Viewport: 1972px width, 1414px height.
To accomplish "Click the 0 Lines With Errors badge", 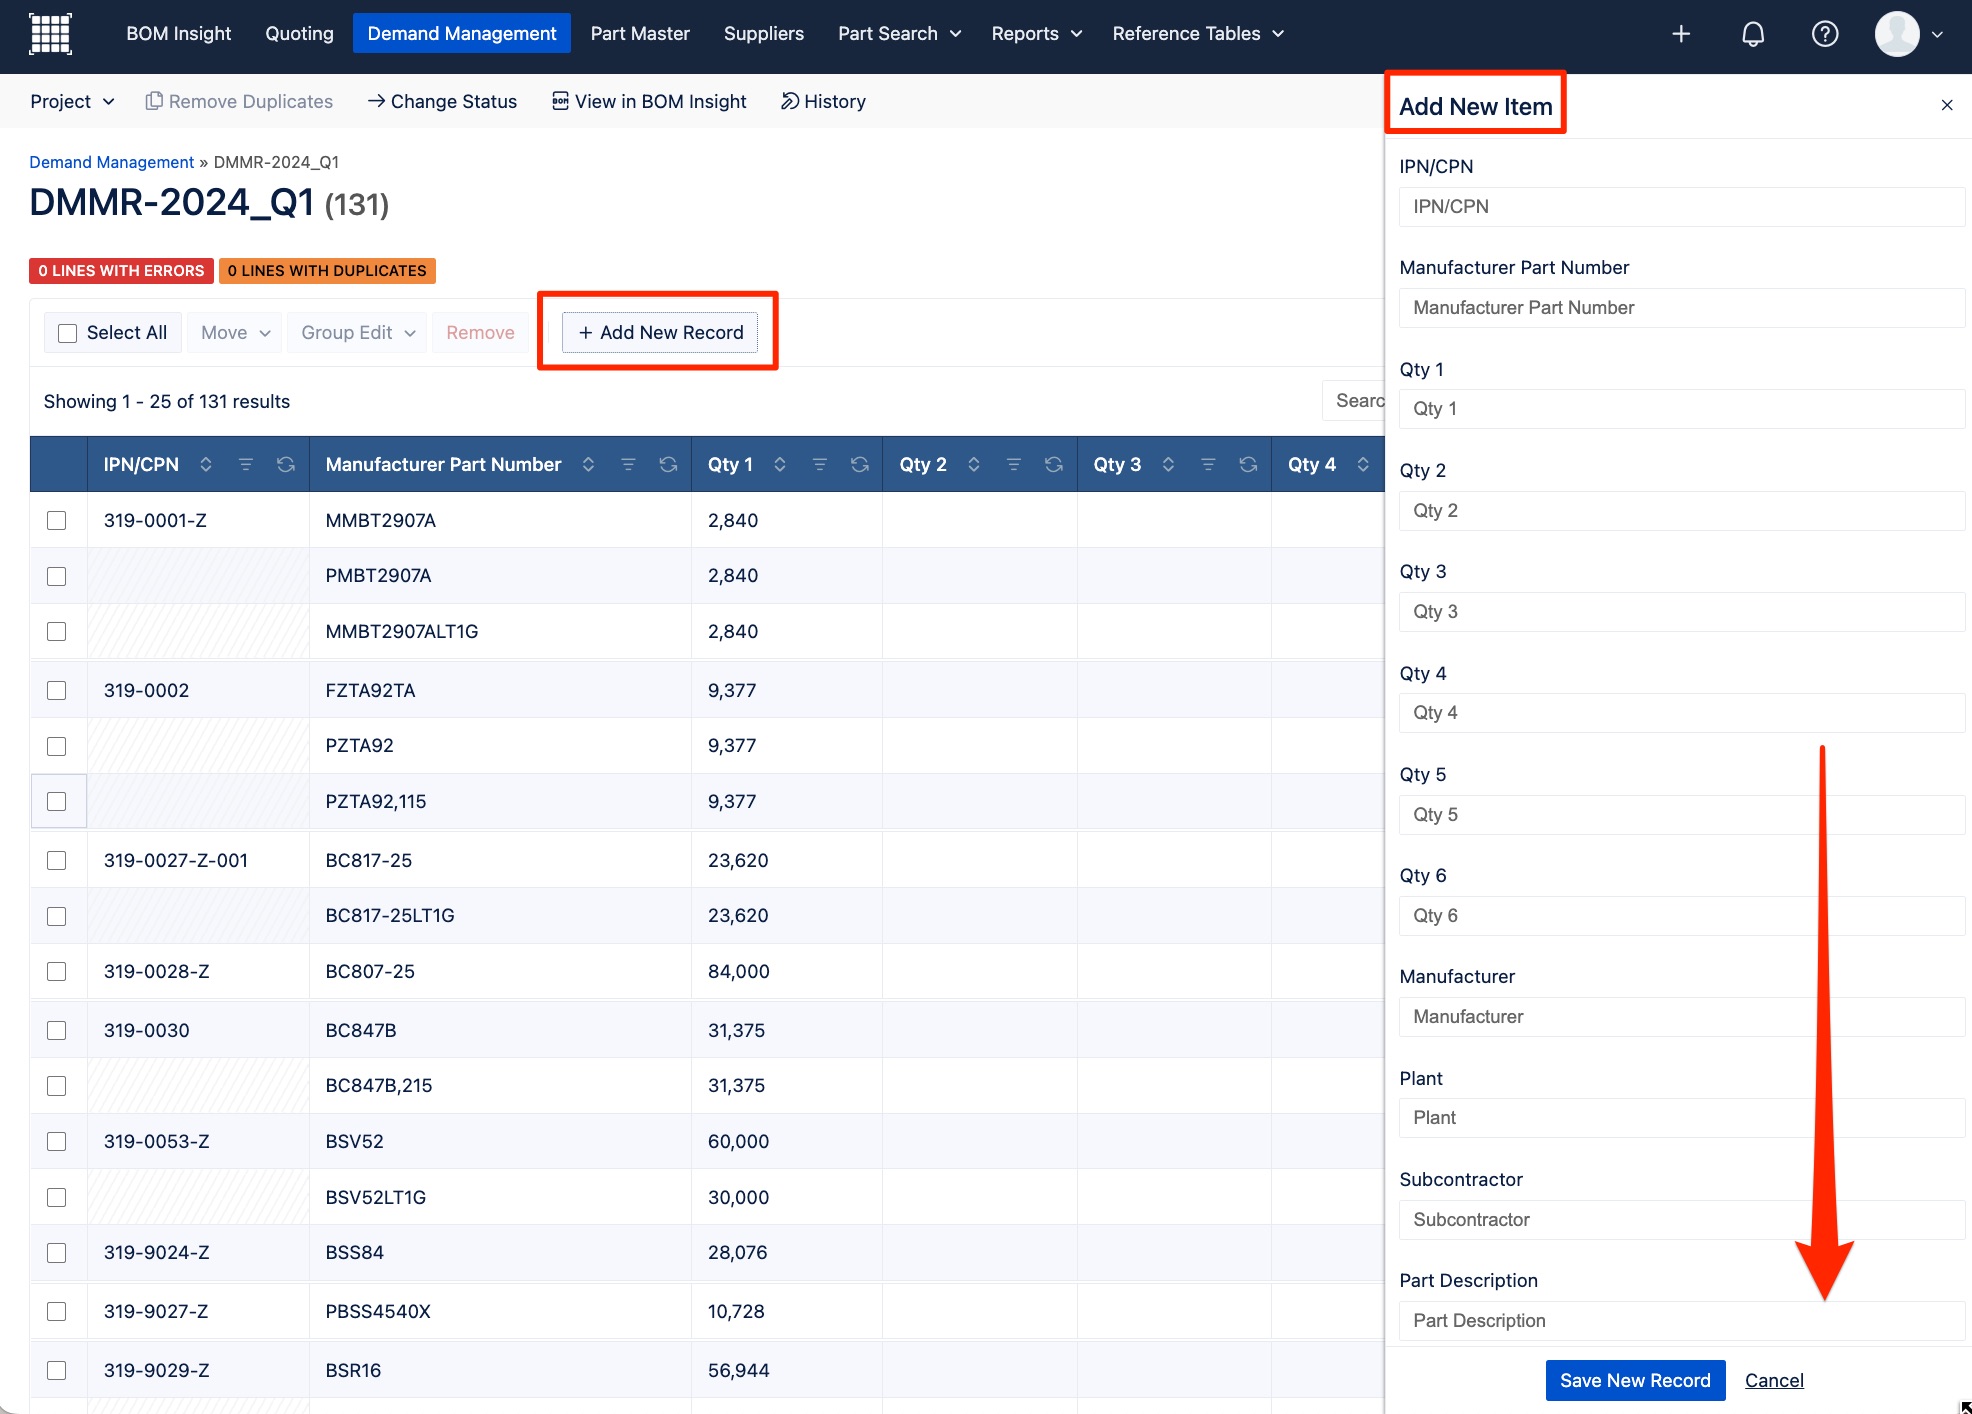I will click(x=121, y=270).
